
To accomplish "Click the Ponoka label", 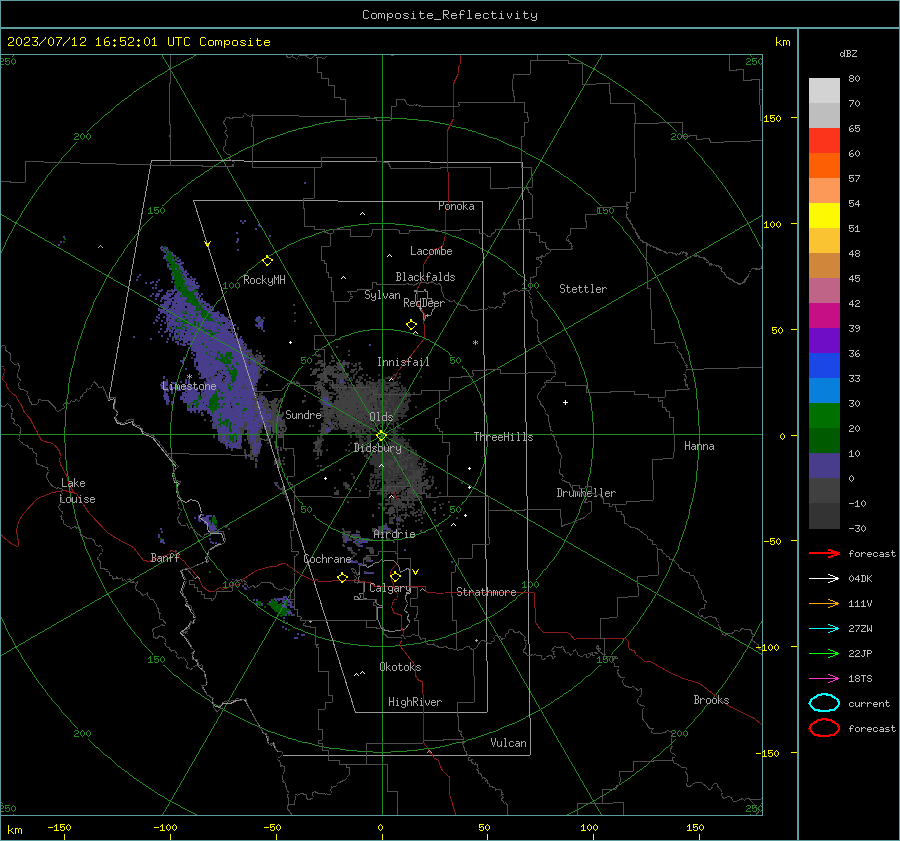I will (456, 206).
